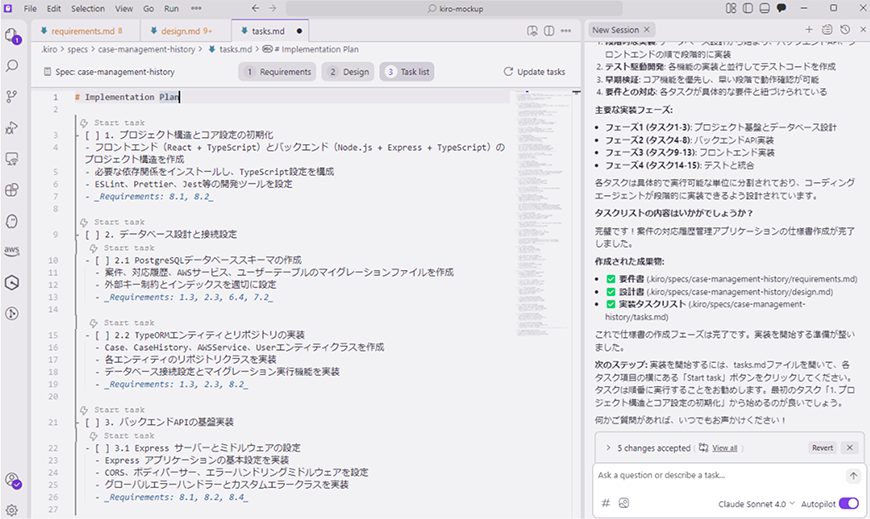Check the box for task 2.2 TypeORM
This screenshot has width=870, height=519.
[102, 335]
